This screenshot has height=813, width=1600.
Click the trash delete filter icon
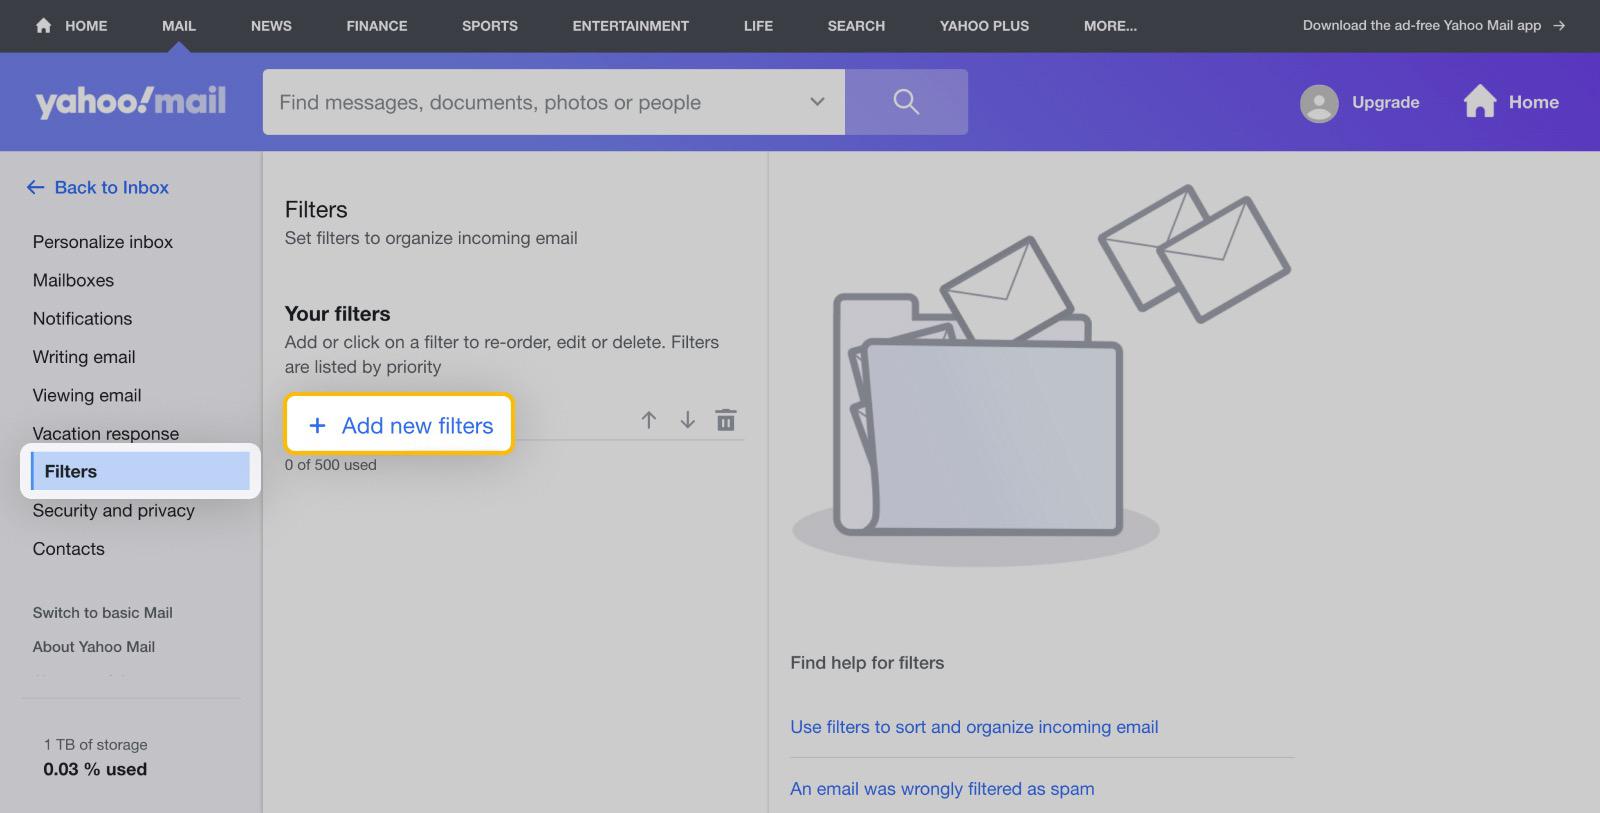pos(726,420)
